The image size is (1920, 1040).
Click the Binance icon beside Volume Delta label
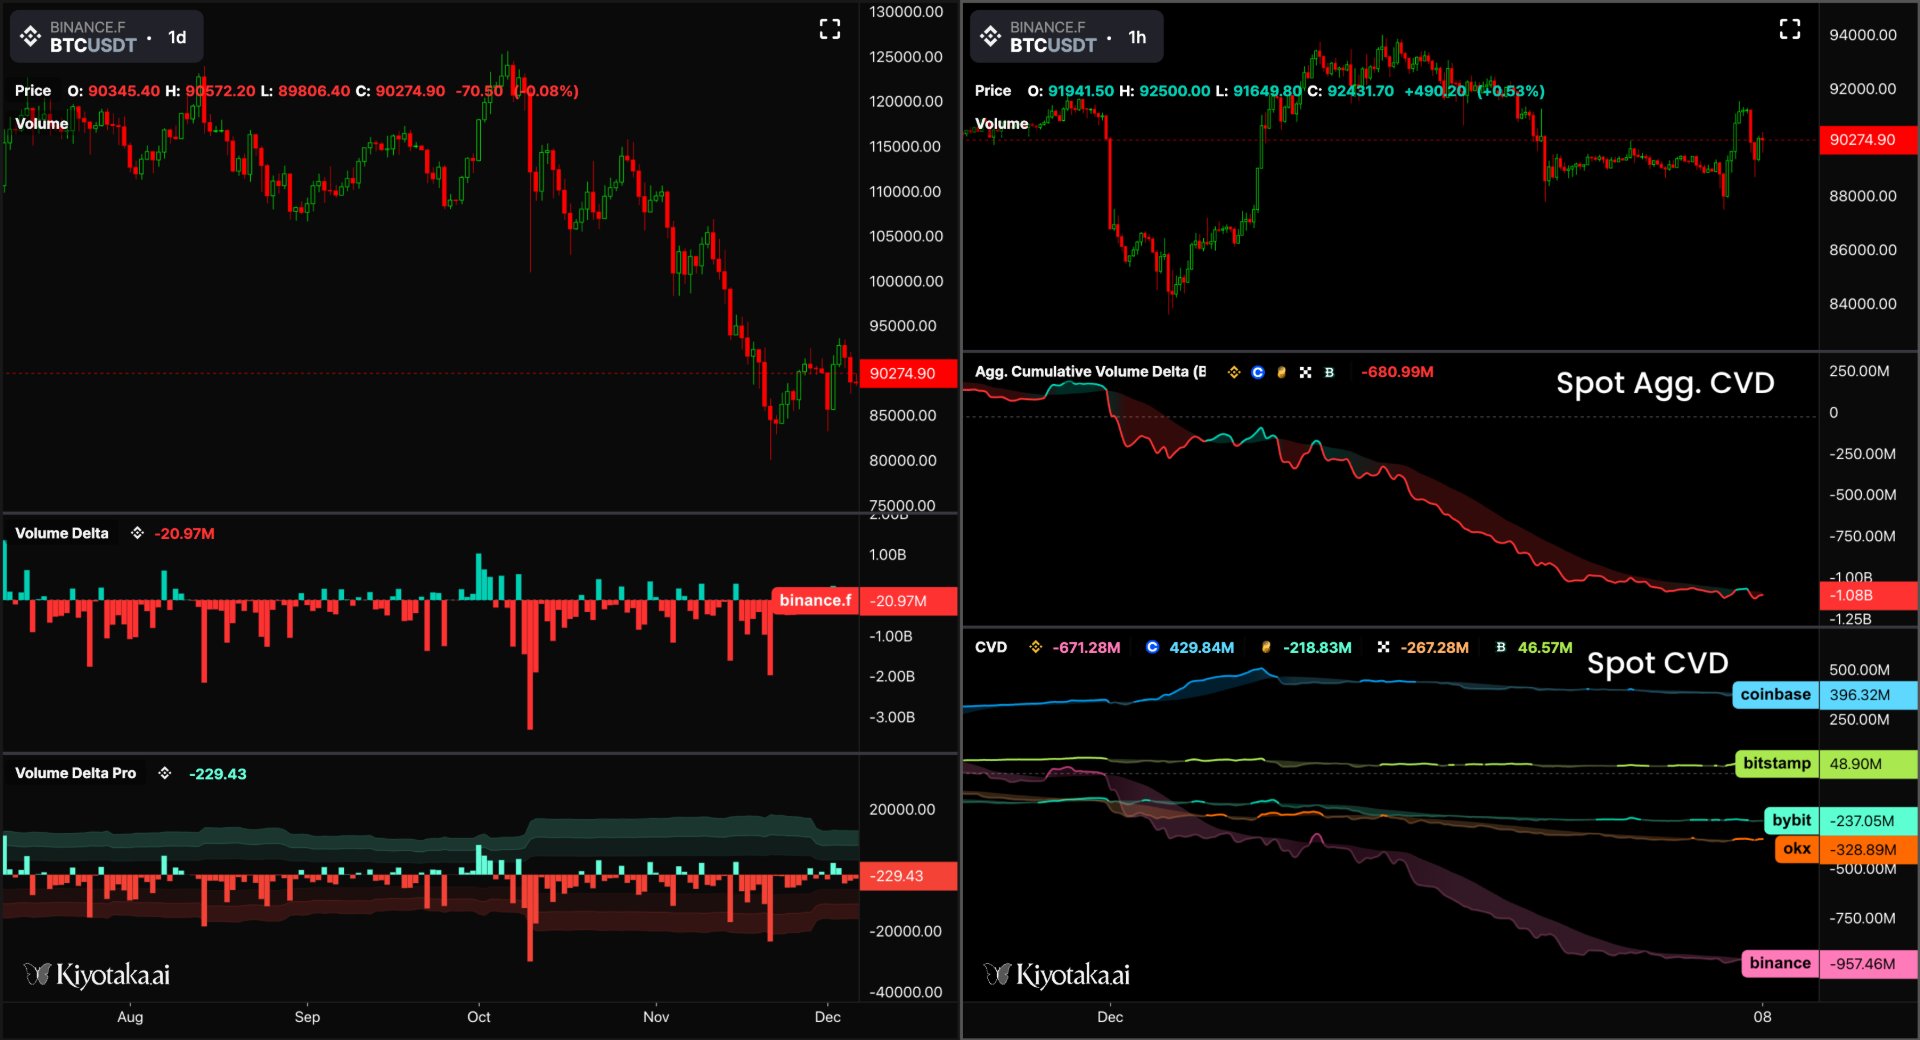137,533
